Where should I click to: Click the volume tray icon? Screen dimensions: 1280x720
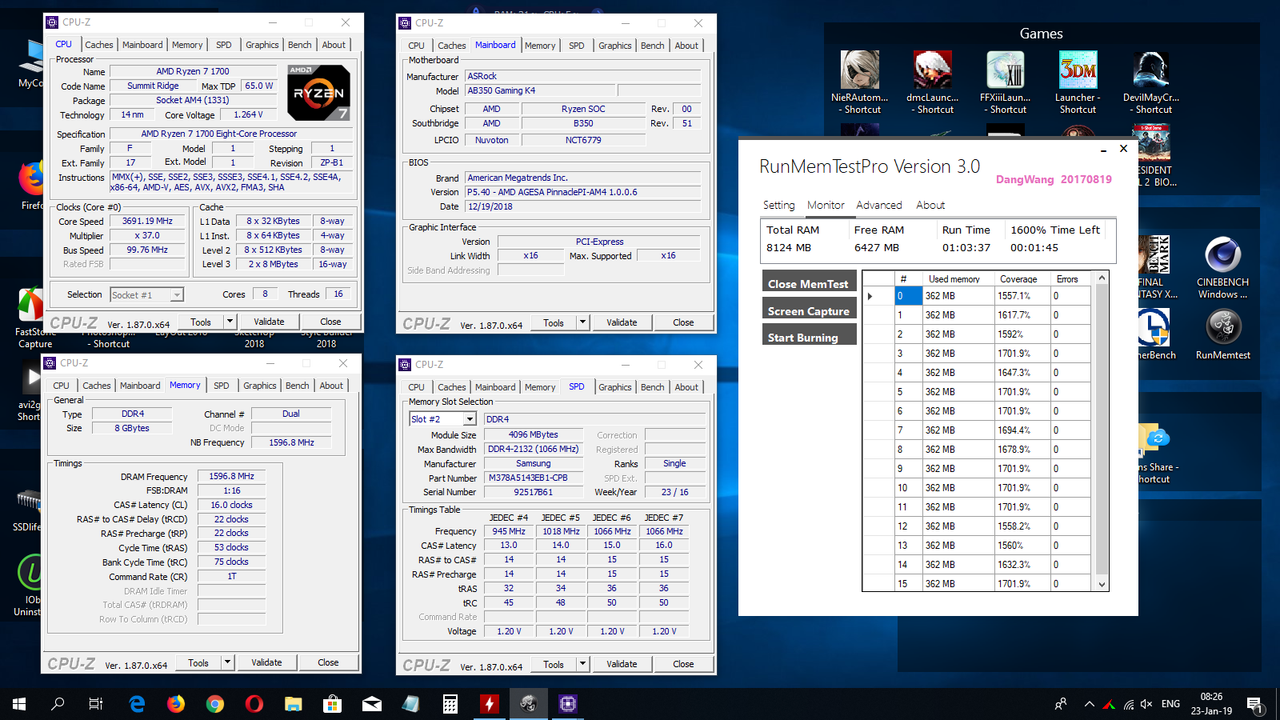coord(1148,704)
